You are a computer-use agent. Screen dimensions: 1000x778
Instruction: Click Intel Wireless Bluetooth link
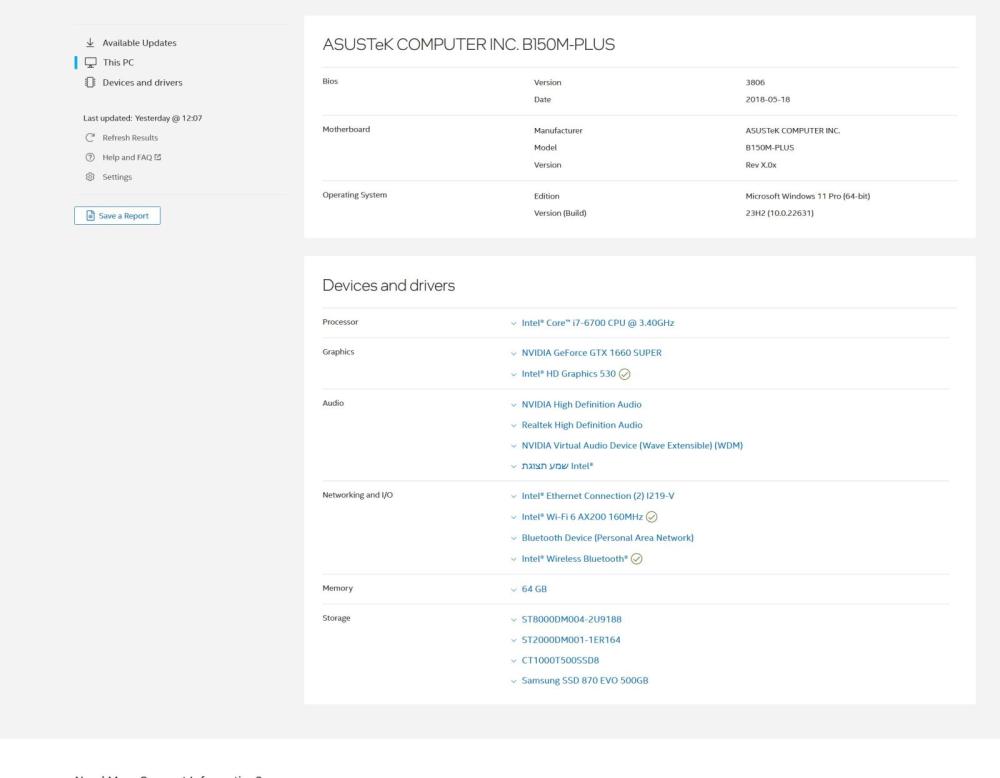pyautogui.click(x=575, y=559)
